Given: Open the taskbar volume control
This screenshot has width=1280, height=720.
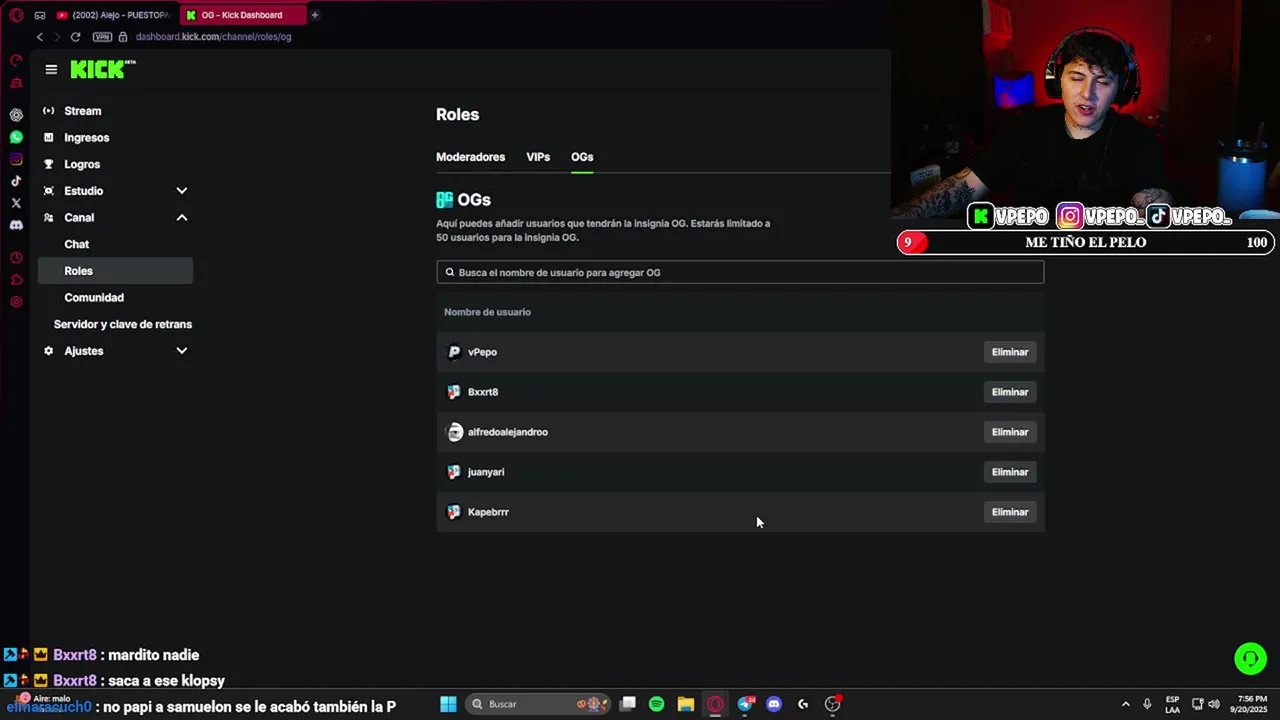Looking at the screenshot, I should [x=1214, y=704].
